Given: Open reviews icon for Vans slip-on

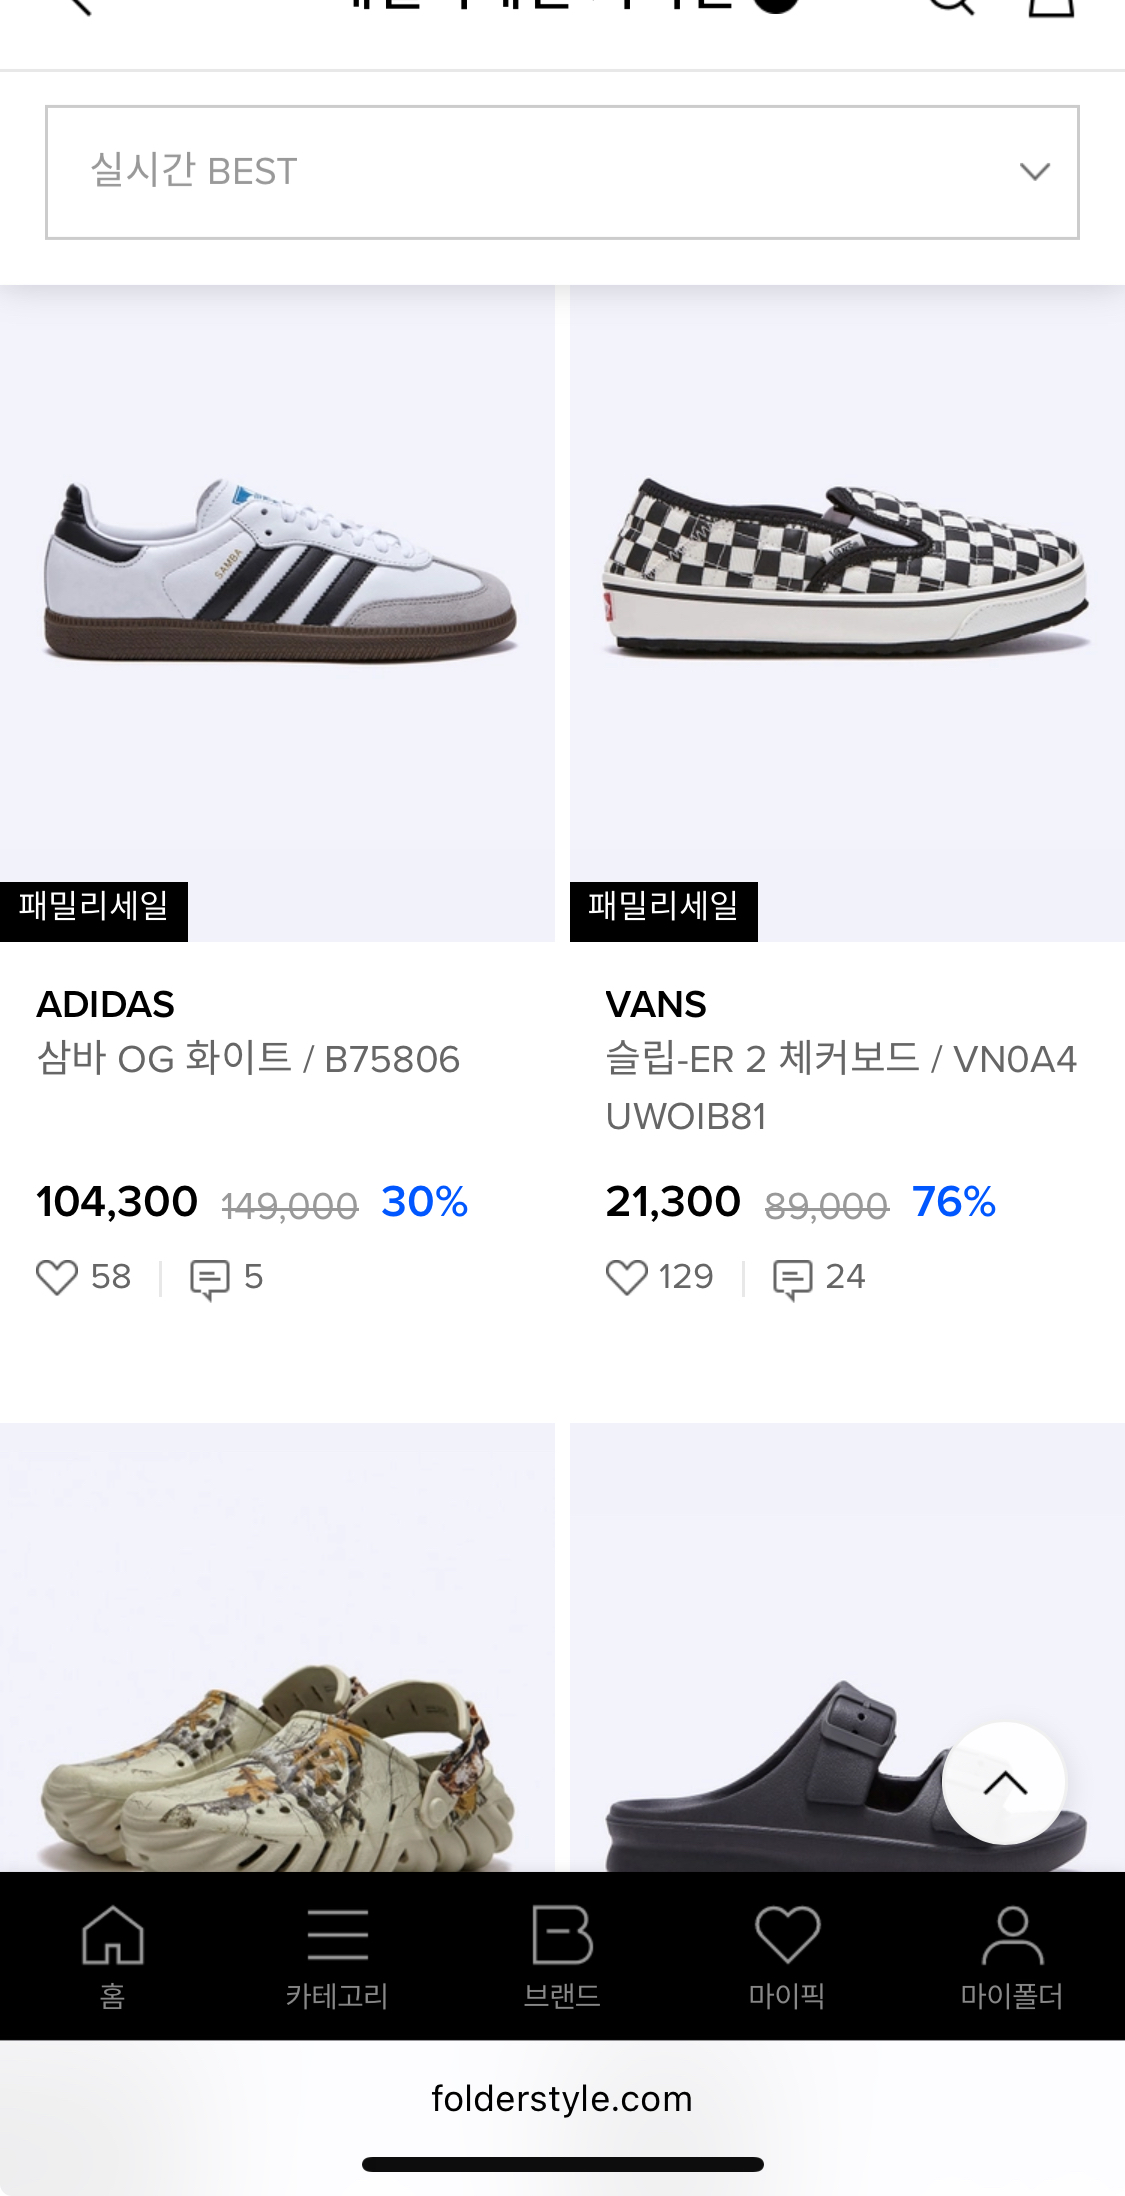Looking at the screenshot, I should [x=792, y=1278].
